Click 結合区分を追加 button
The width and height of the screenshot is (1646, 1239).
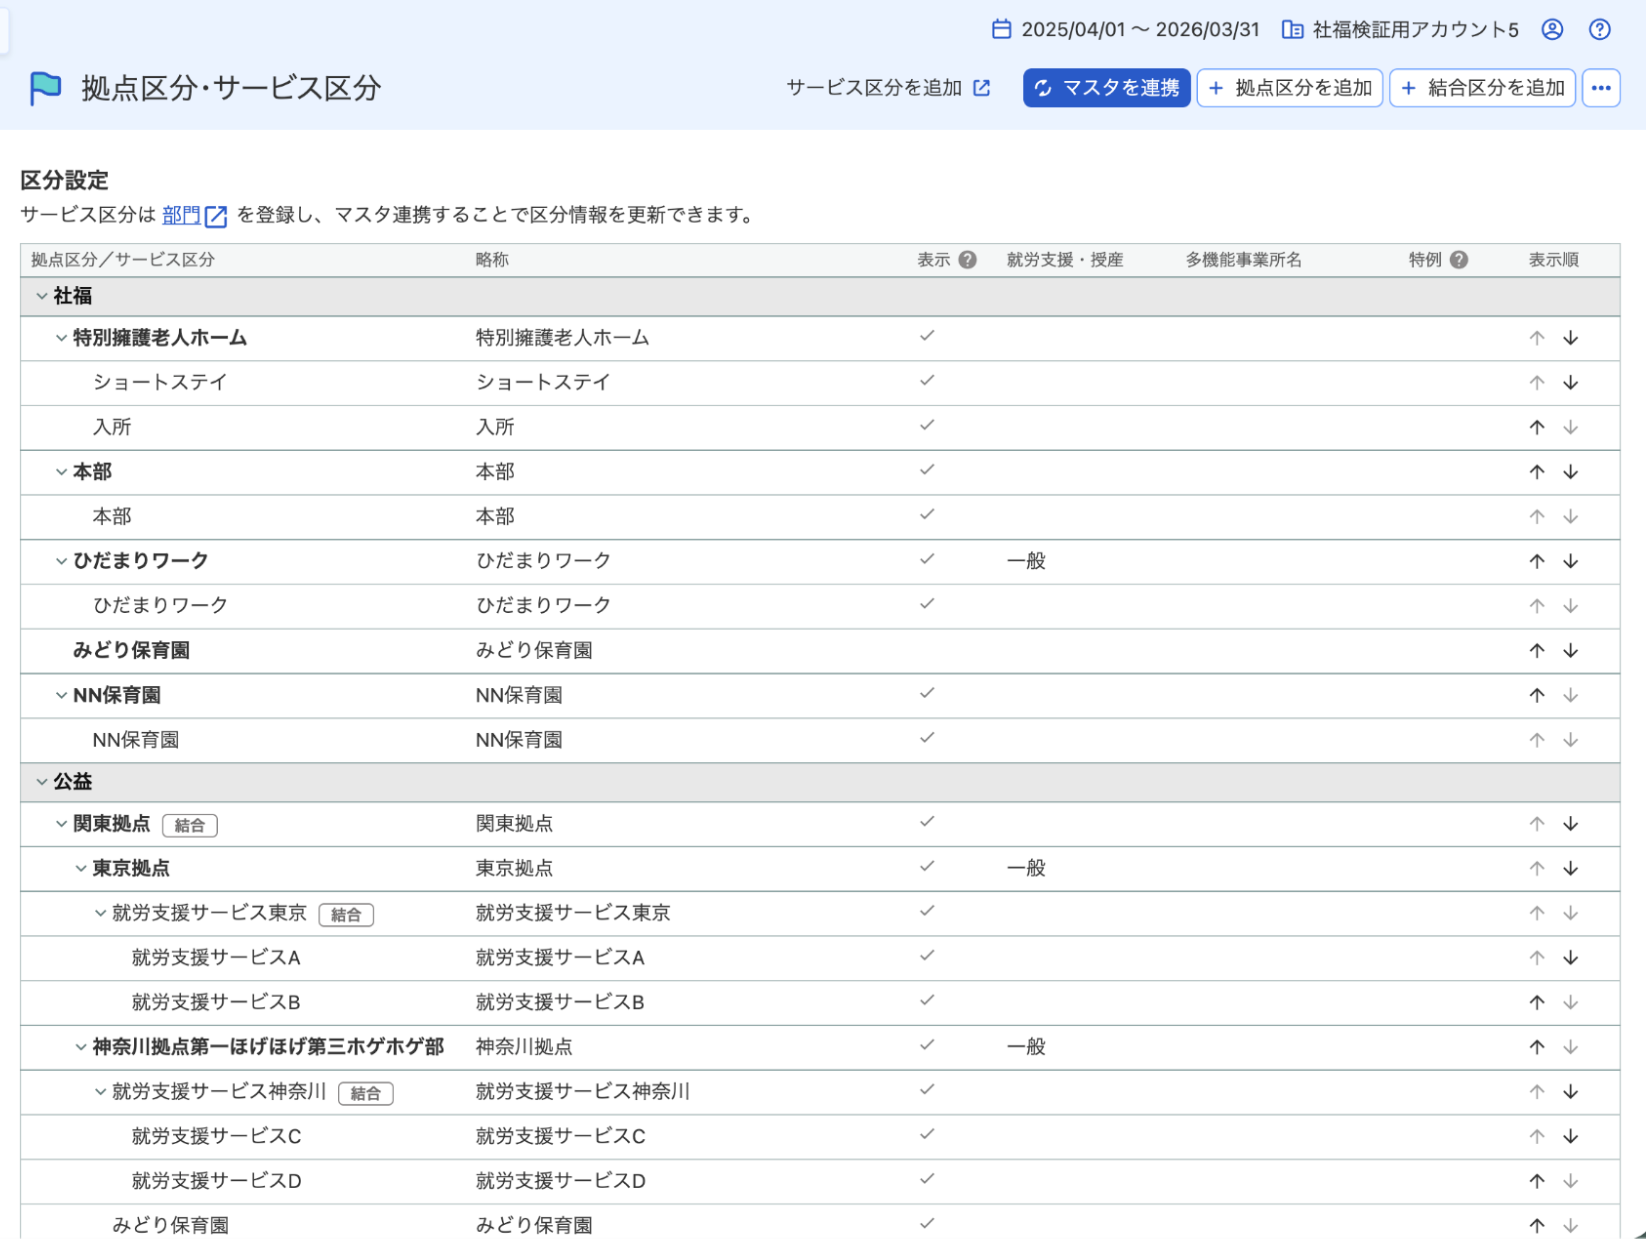[x=1483, y=88]
